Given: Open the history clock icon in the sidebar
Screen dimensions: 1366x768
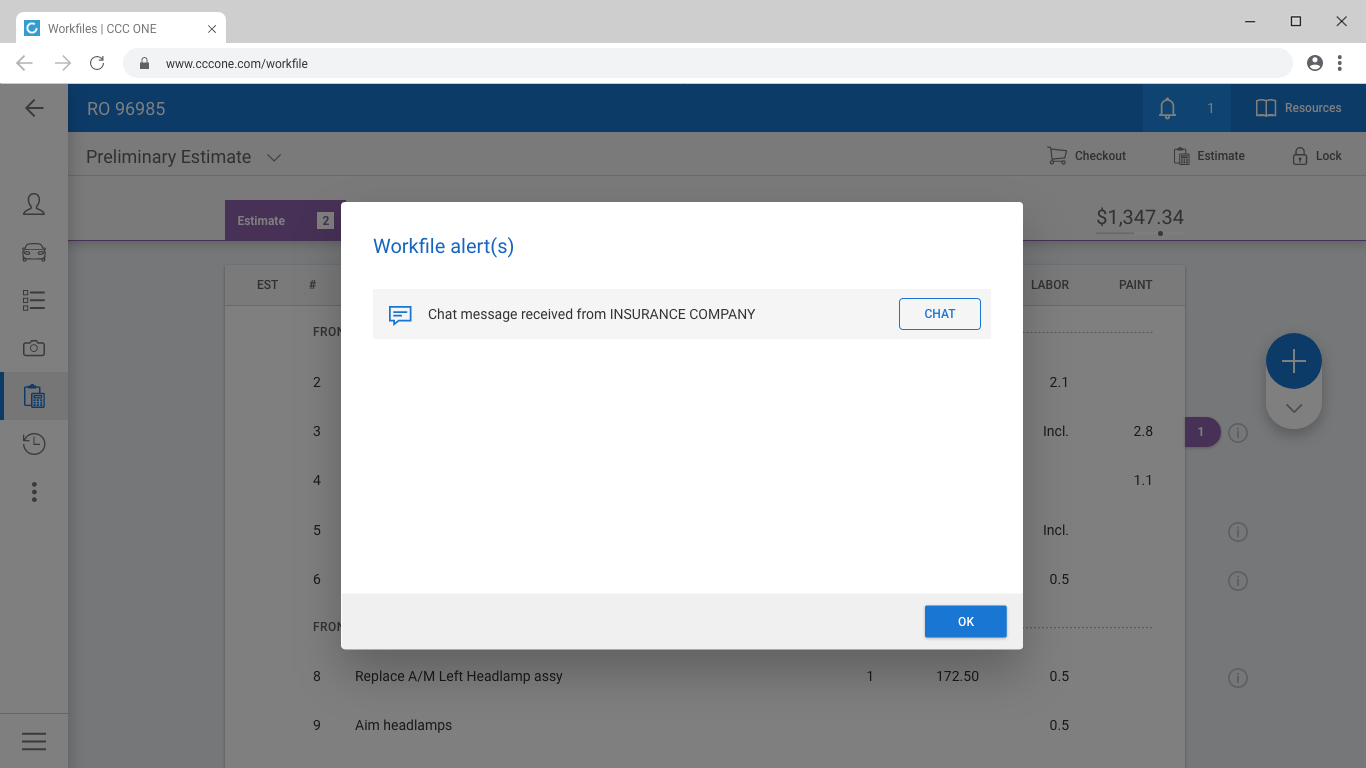Looking at the screenshot, I should point(34,444).
